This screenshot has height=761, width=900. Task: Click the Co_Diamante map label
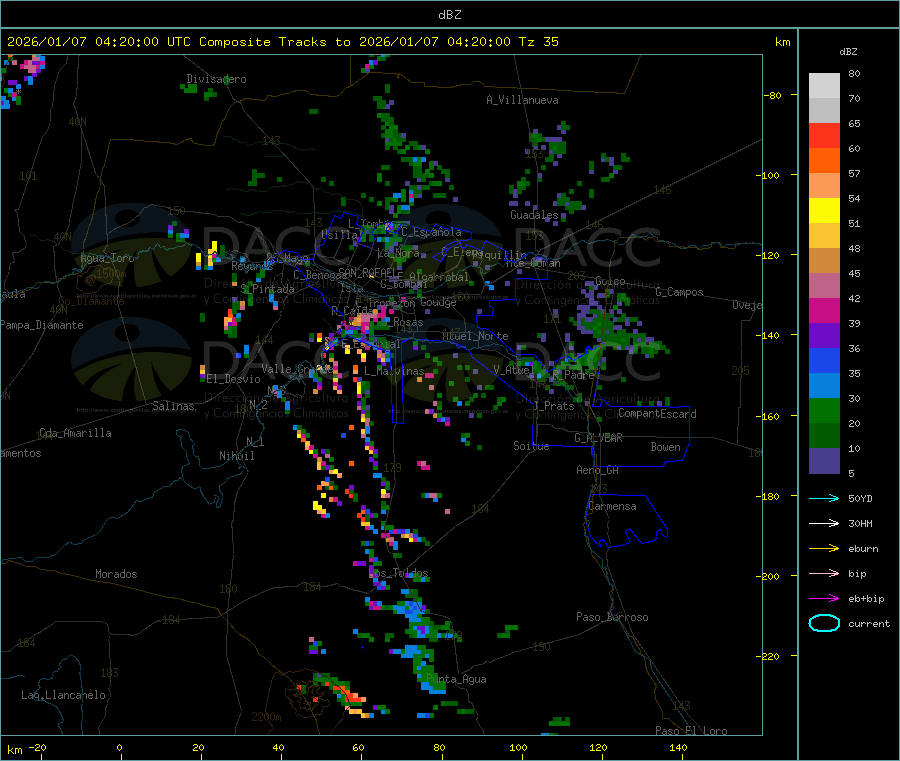pos(91,301)
